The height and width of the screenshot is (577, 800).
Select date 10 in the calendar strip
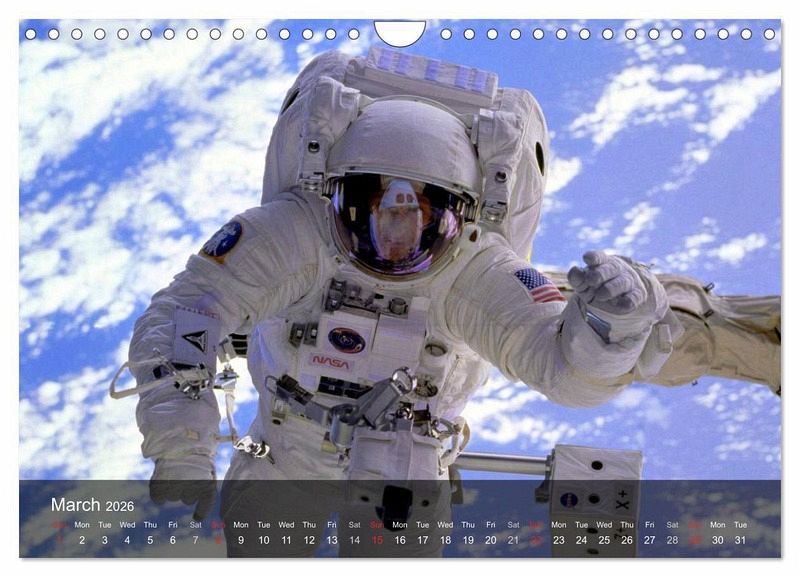(264, 540)
